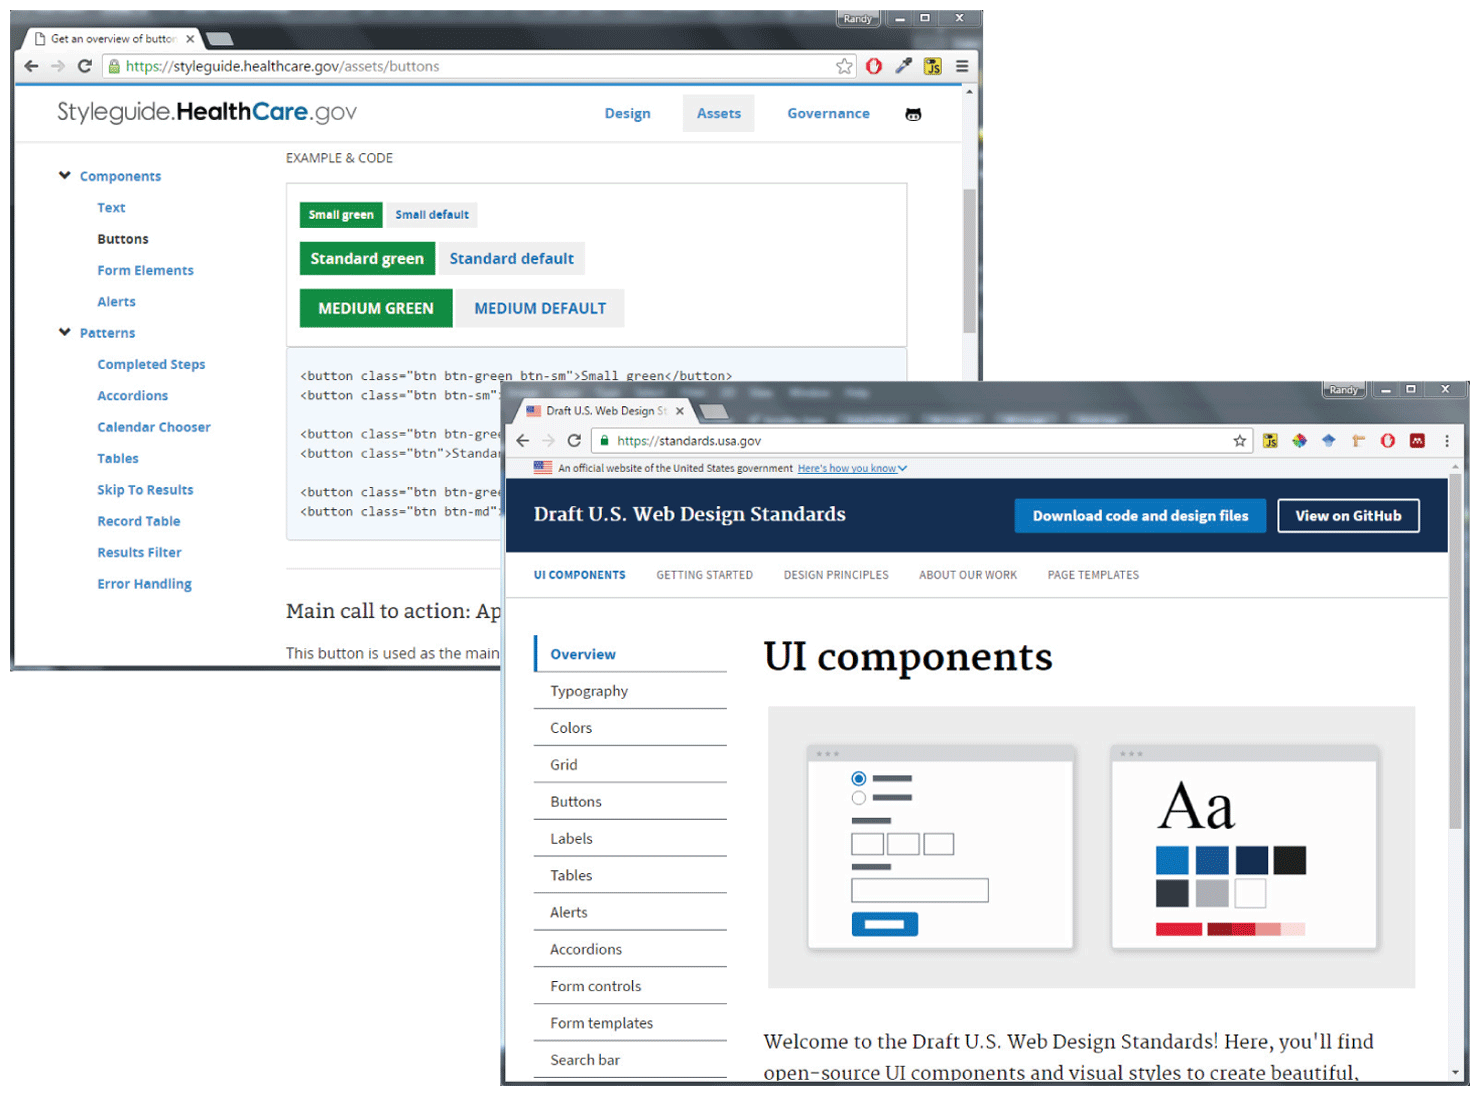This screenshot has width=1480, height=1096.
Task: Open the three-dot Chrome menu in front window
Action: pyautogui.click(x=1446, y=441)
